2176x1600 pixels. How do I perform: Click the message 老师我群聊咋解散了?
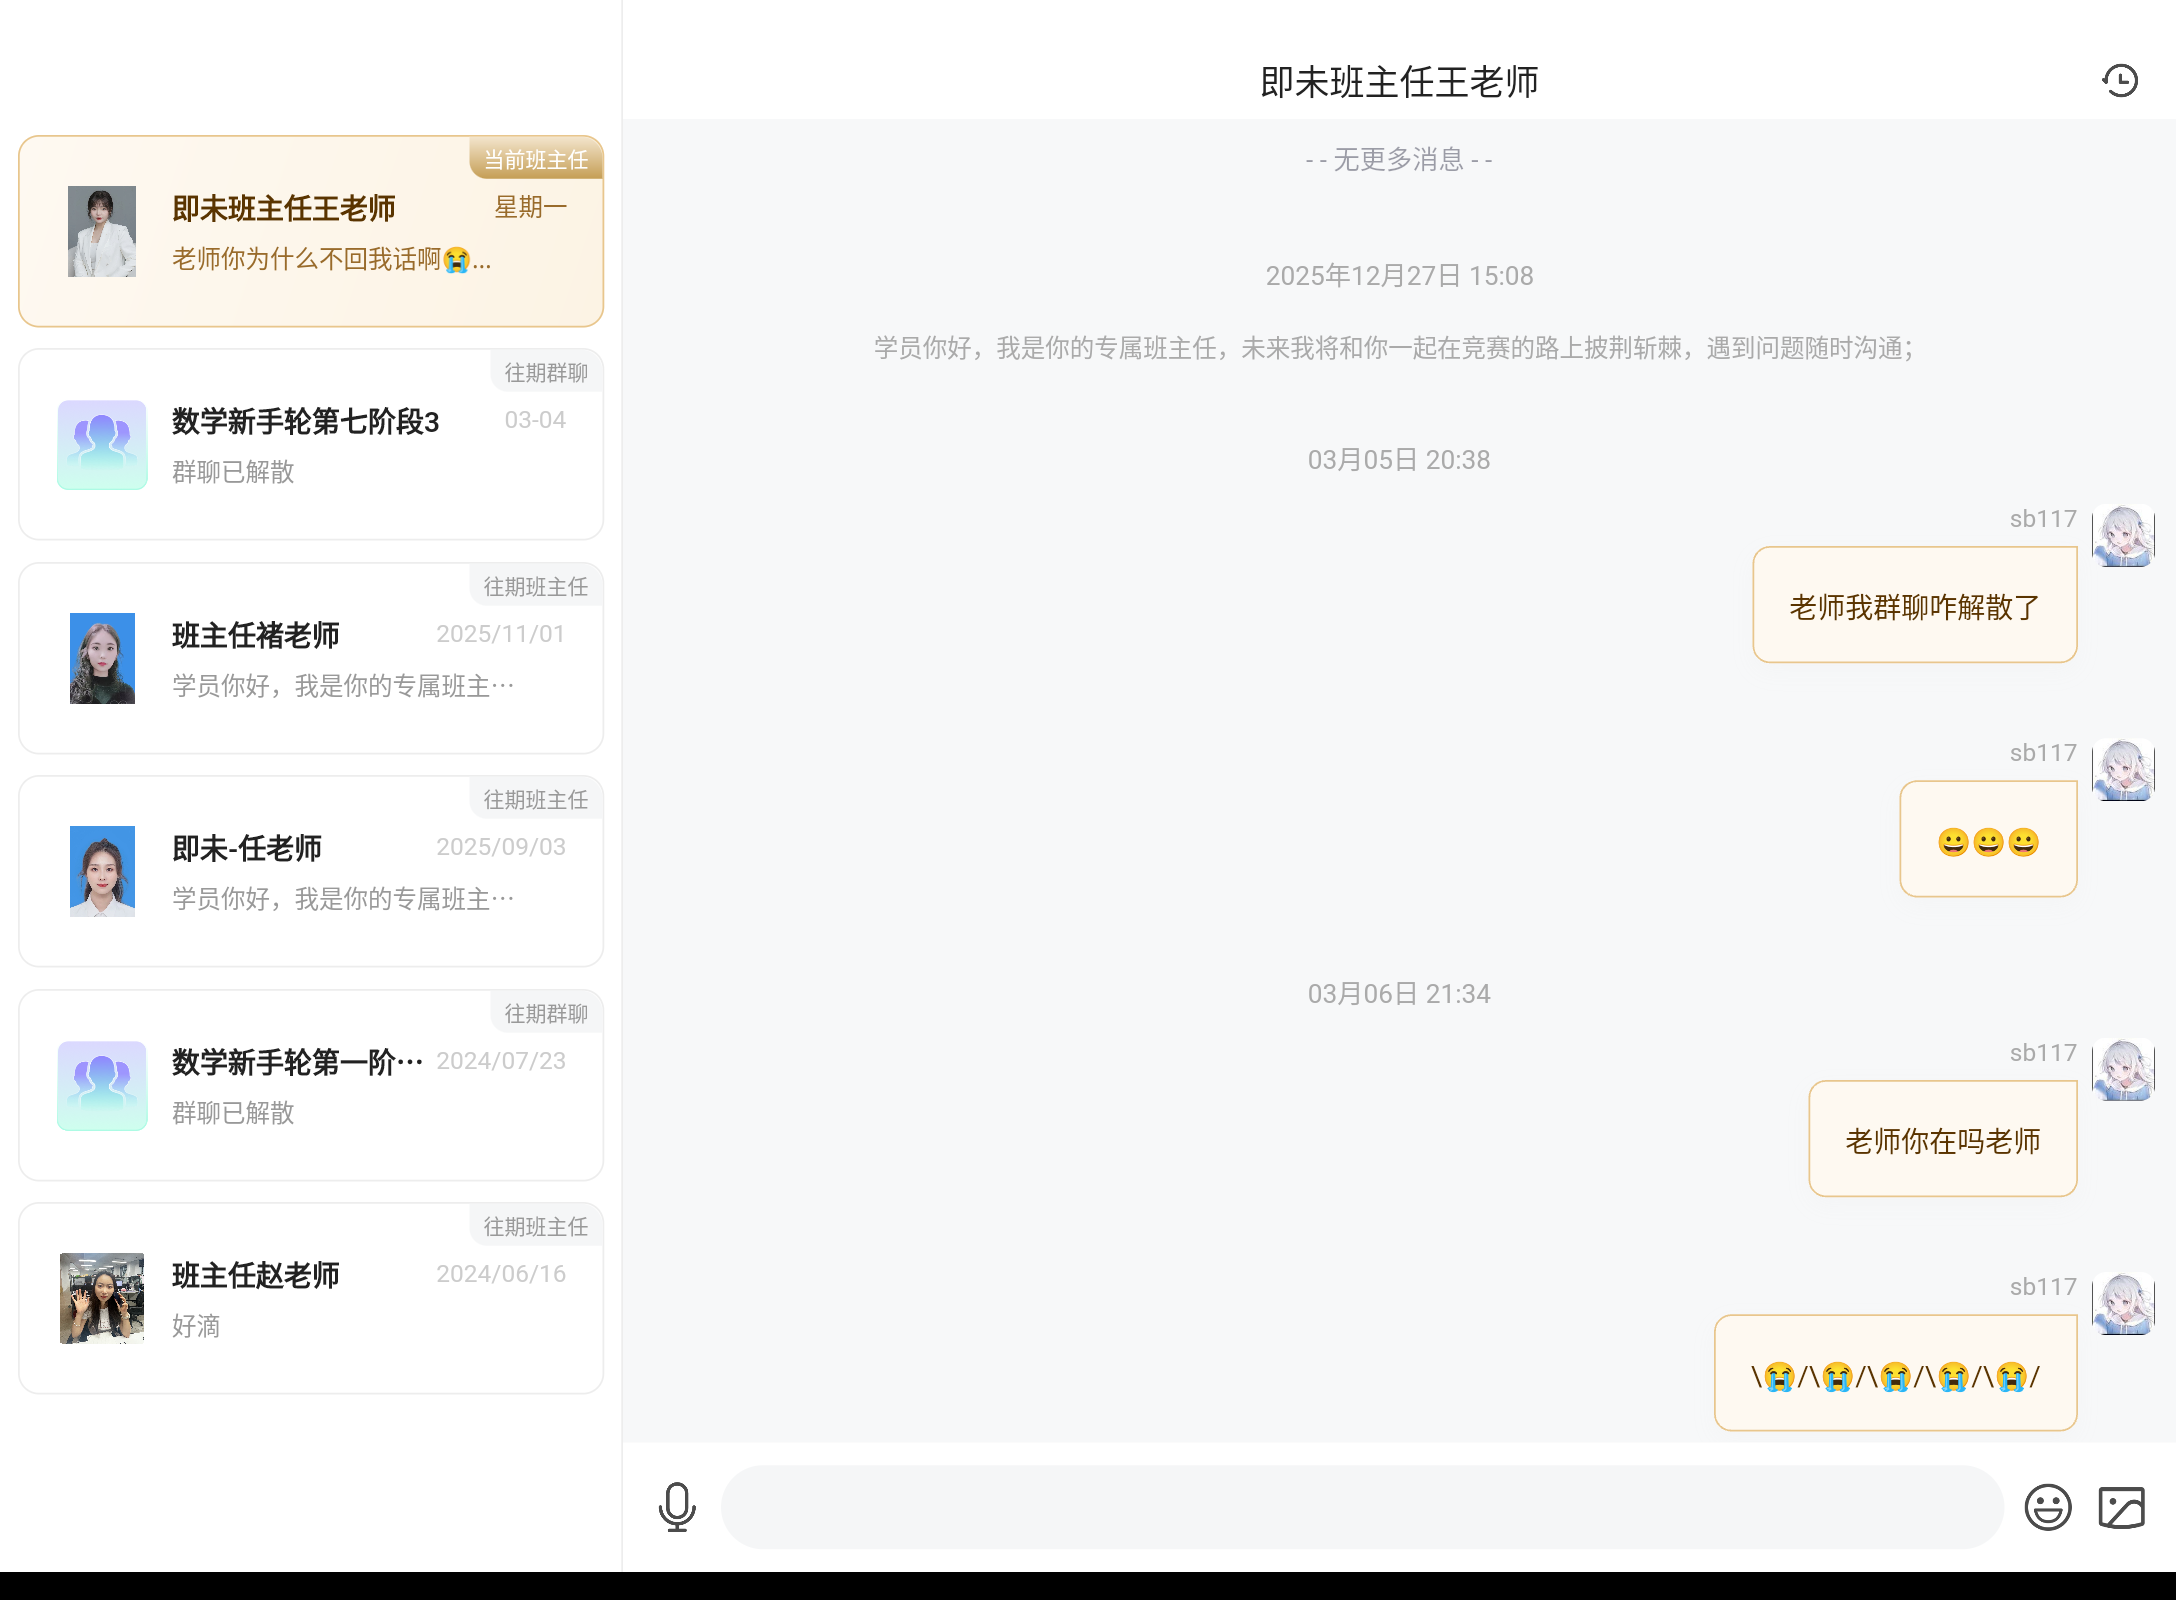[1913, 604]
